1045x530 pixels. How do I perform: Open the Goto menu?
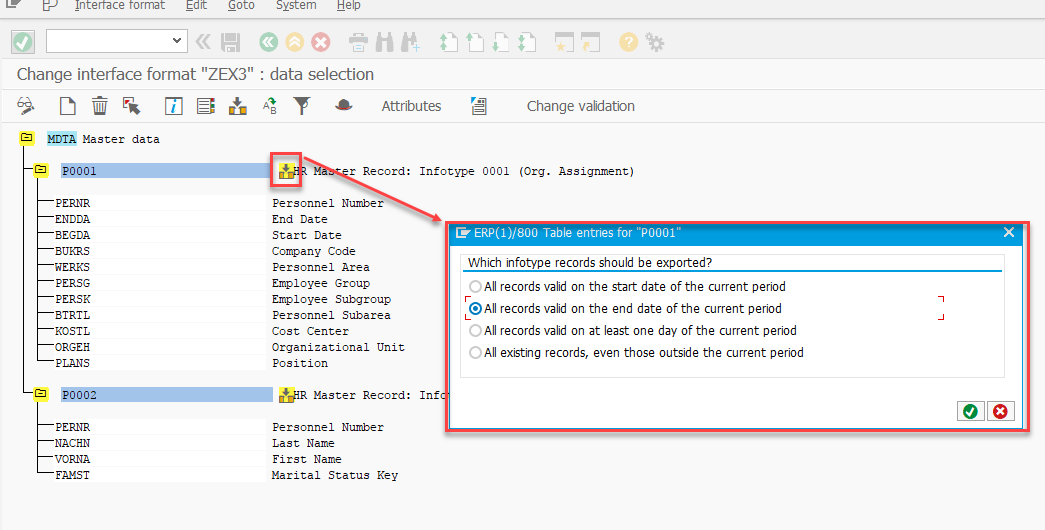tap(241, 5)
